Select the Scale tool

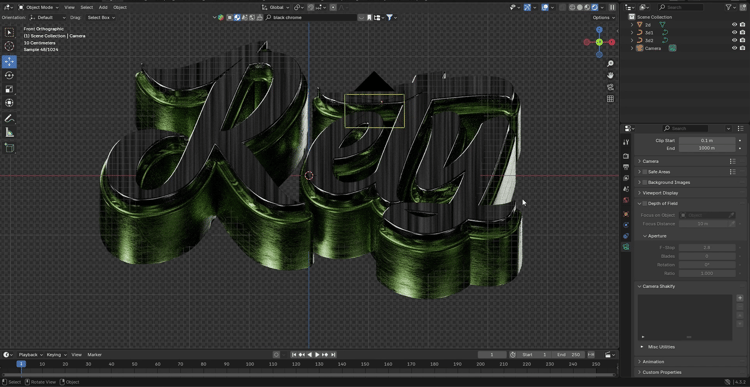pyautogui.click(x=9, y=89)
